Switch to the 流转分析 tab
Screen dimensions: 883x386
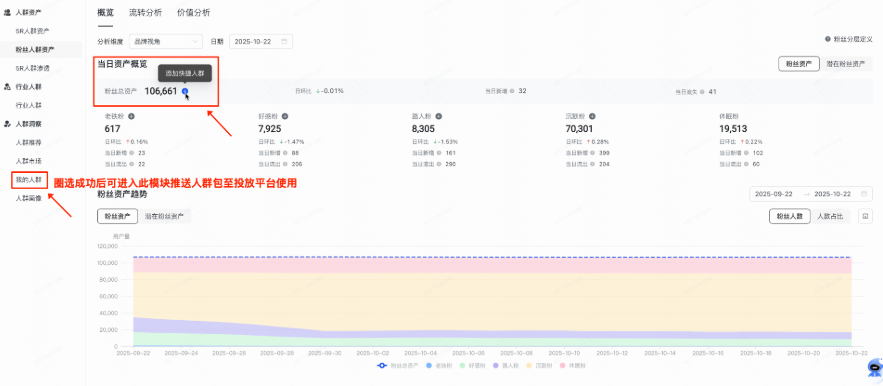pos(145,12)
